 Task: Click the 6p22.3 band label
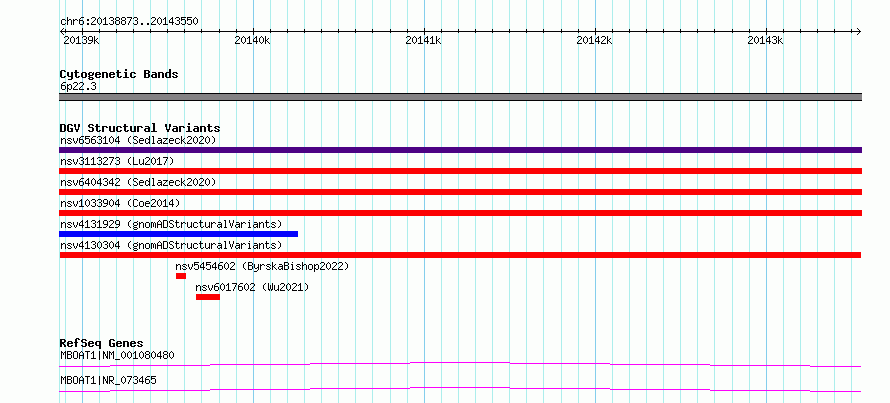[78, 86]
